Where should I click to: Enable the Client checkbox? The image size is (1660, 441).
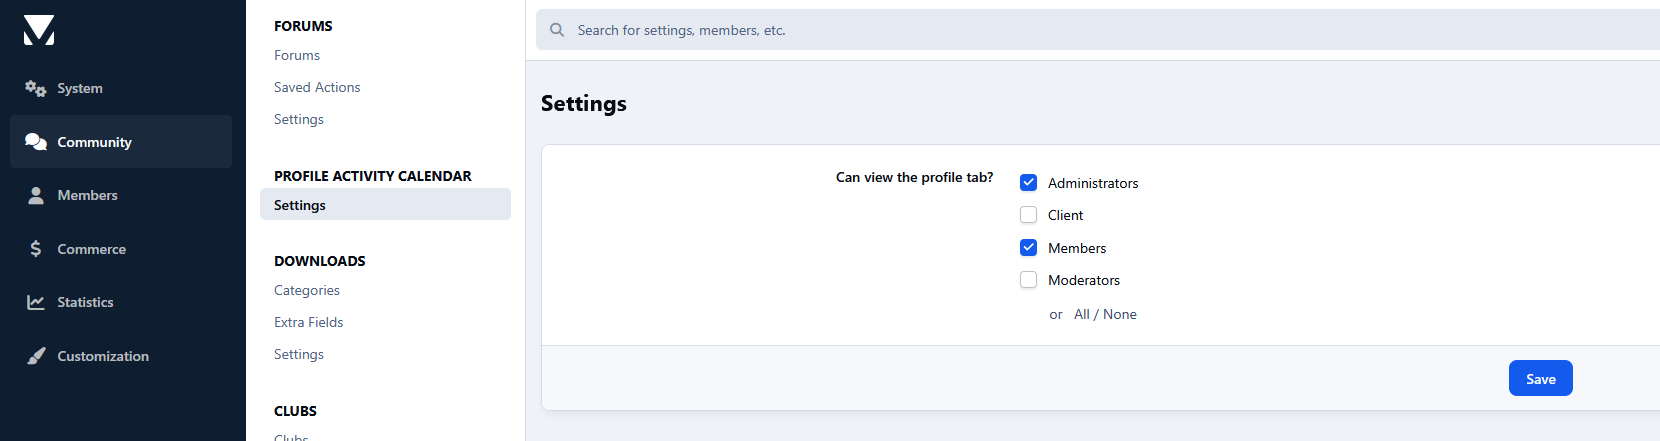(x=1028, y=215)
